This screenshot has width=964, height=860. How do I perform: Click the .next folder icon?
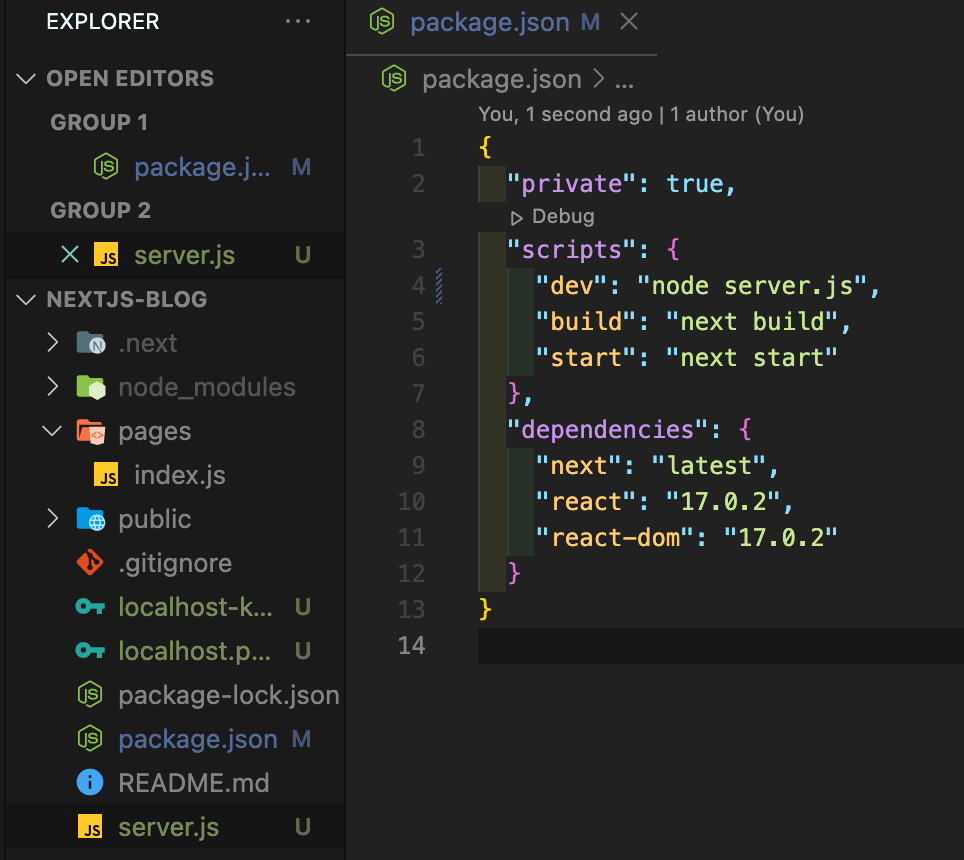point(91,342)
